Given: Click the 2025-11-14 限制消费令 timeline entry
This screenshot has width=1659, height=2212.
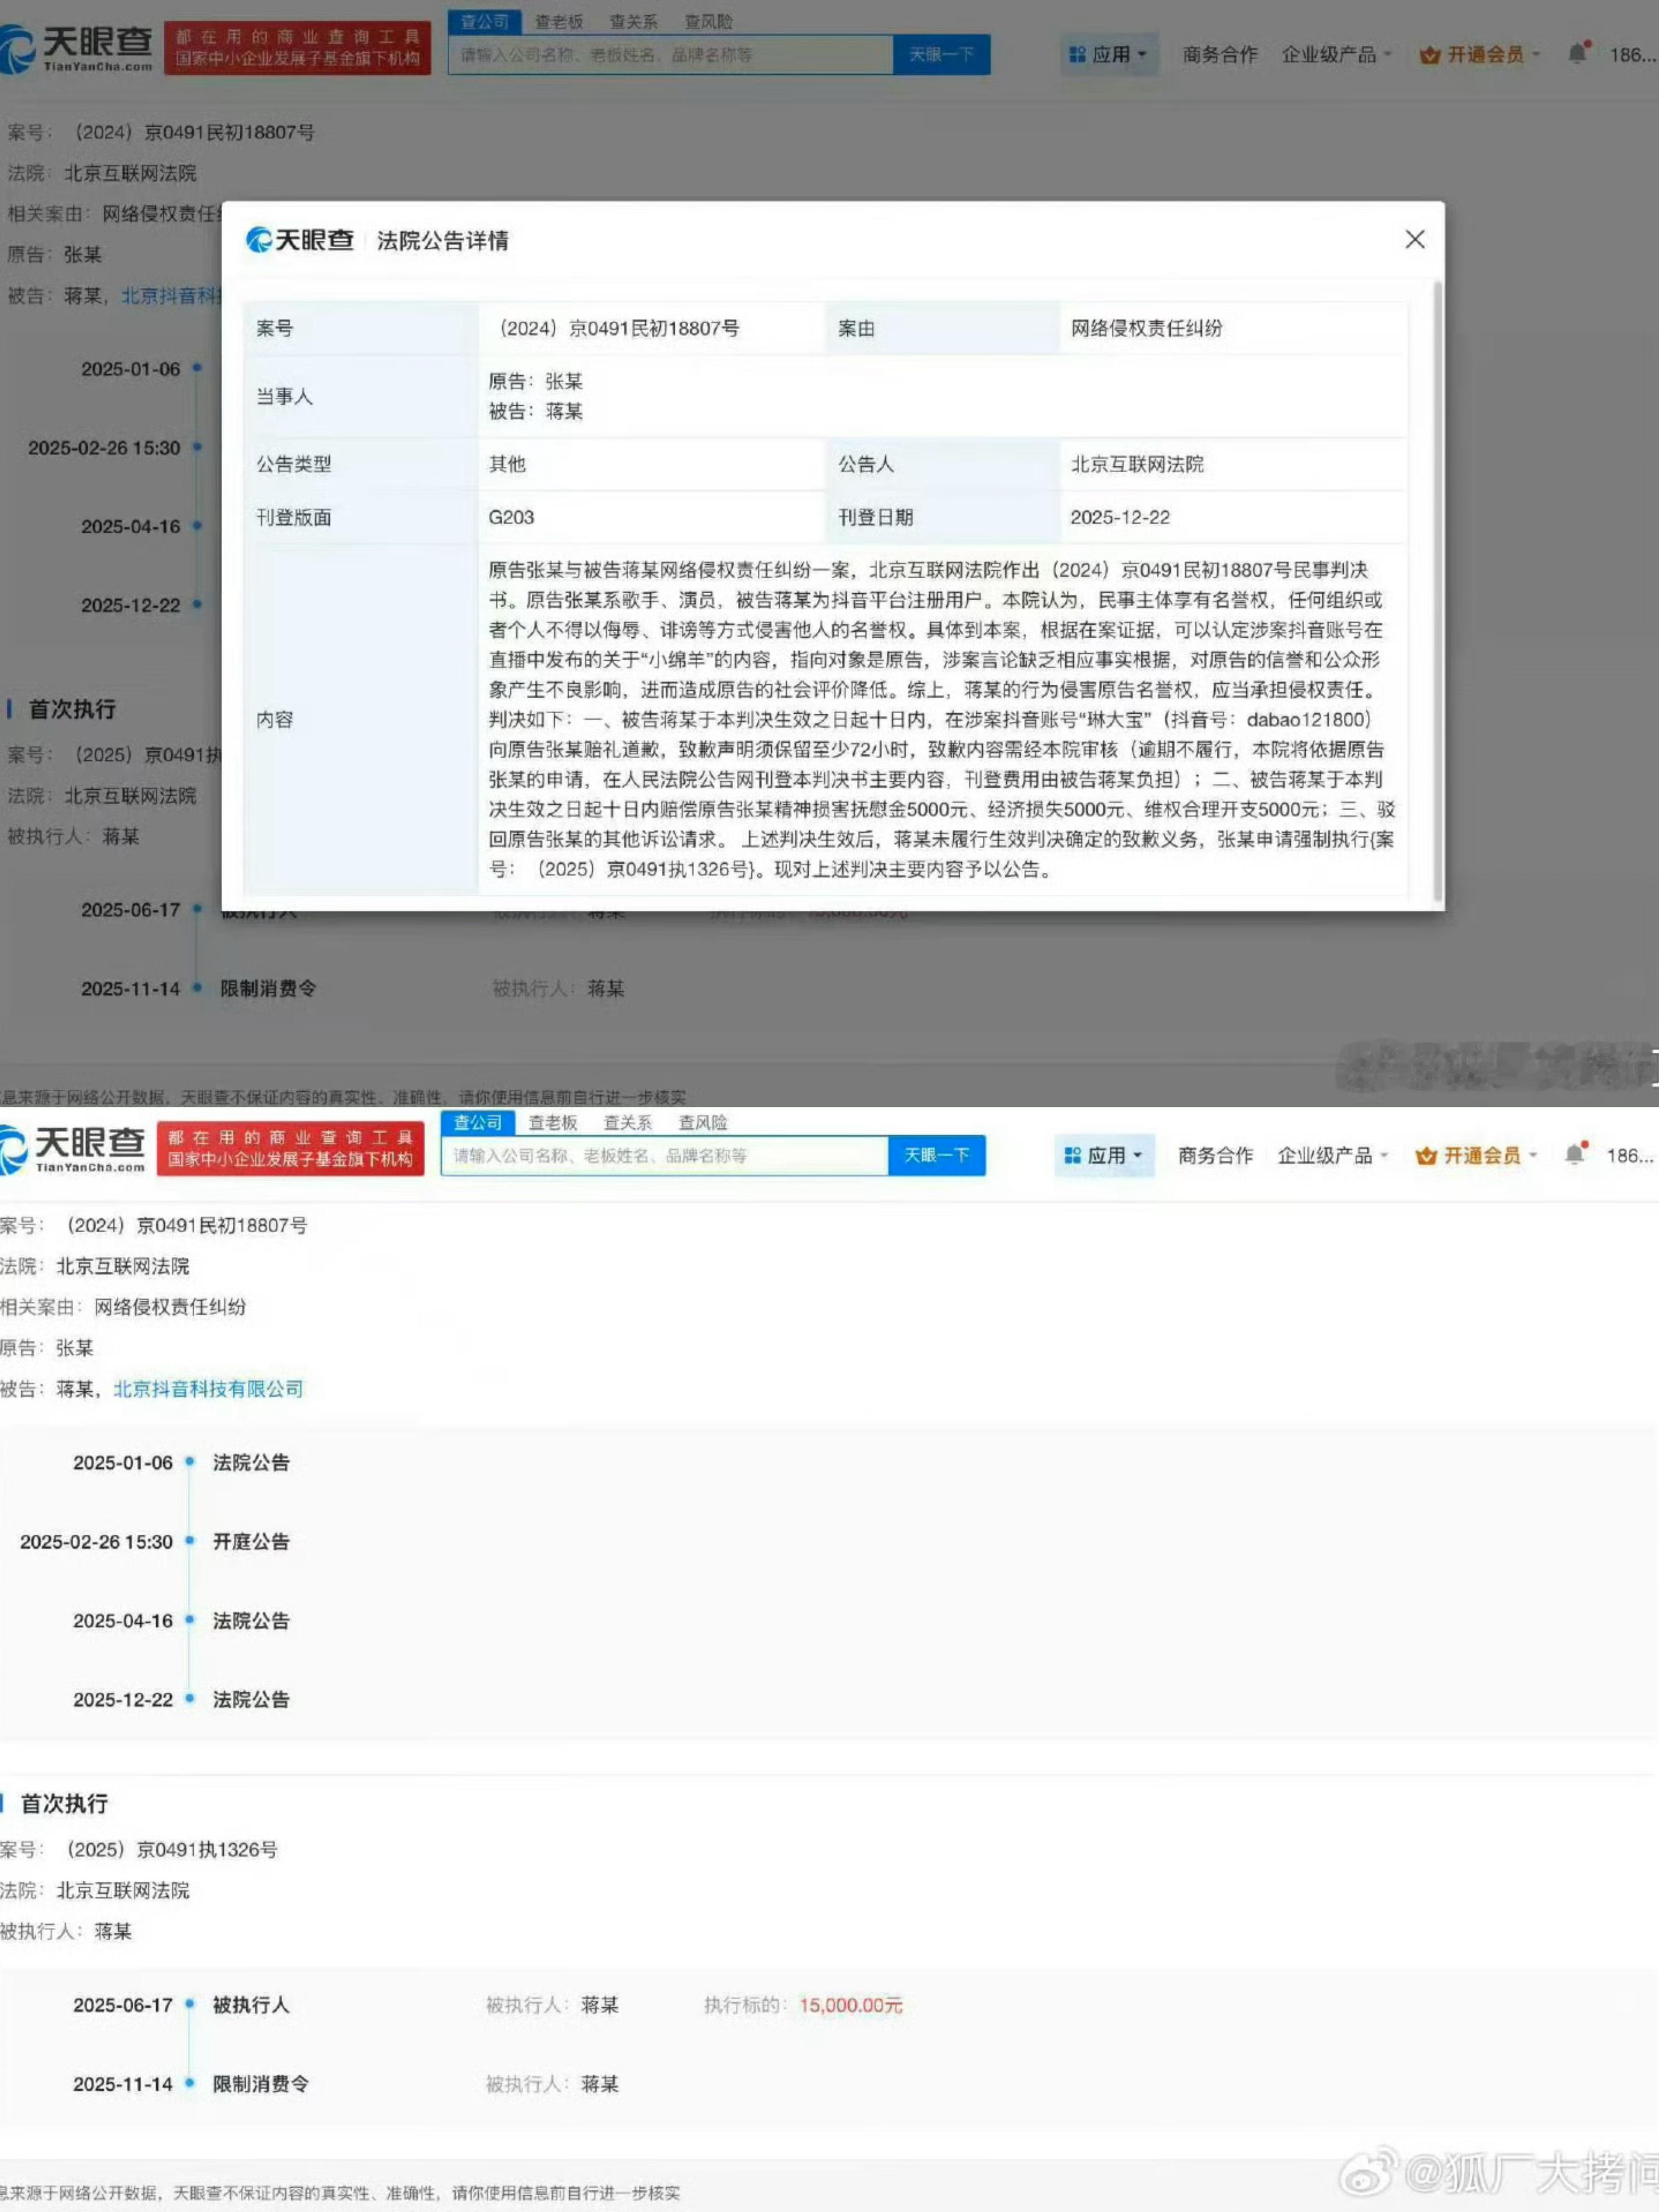Looking at the screenshot, I should click(262, 2084).
